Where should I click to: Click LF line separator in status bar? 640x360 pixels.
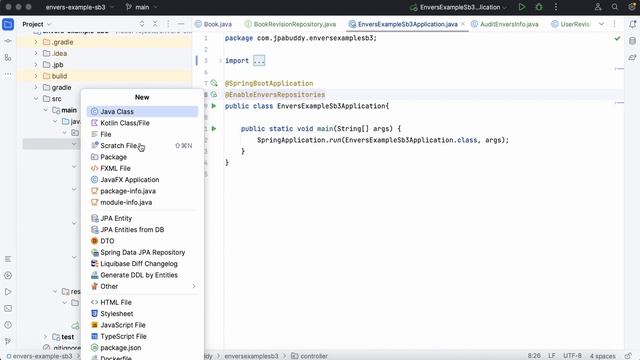(552, 356)
